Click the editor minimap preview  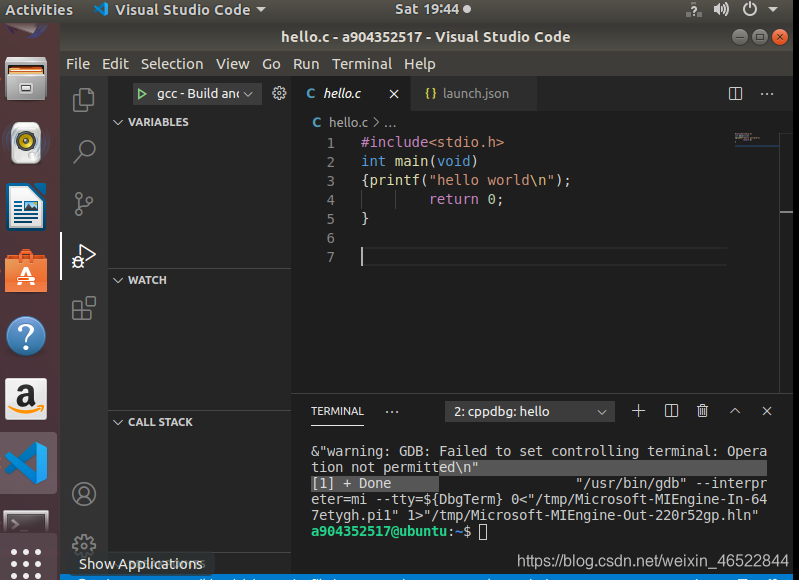tap(756, 139)
